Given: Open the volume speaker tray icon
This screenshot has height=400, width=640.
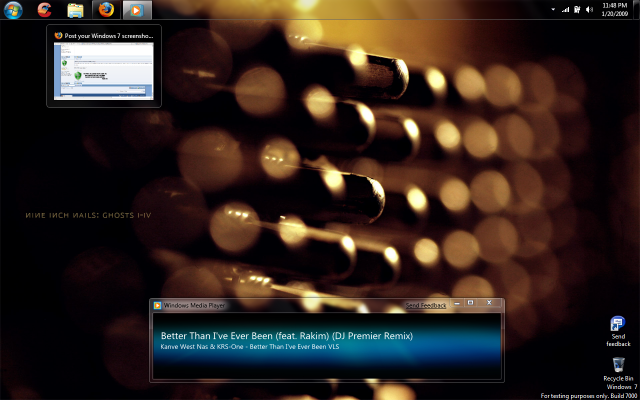Looking at the screenshot, I should (589, 9).
